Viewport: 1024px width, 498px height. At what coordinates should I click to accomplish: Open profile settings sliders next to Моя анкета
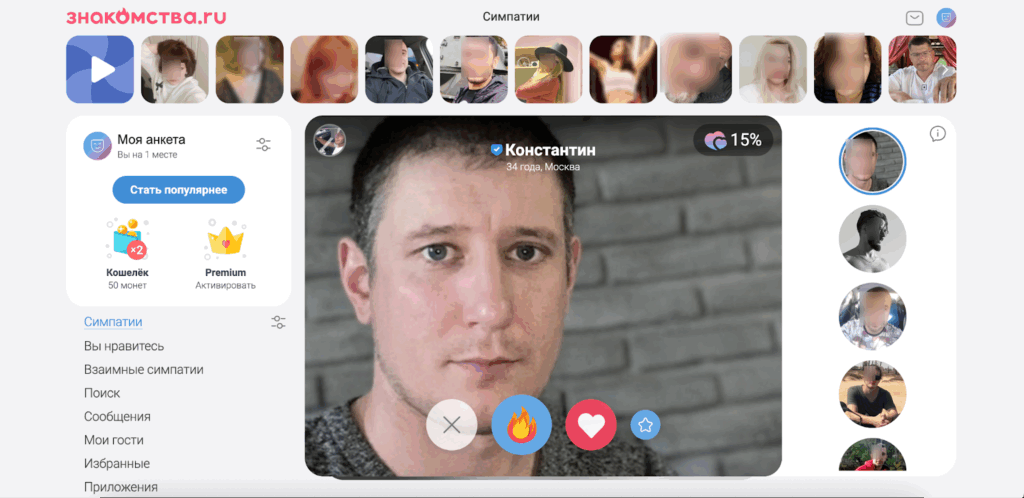click(x=264, y=145)
